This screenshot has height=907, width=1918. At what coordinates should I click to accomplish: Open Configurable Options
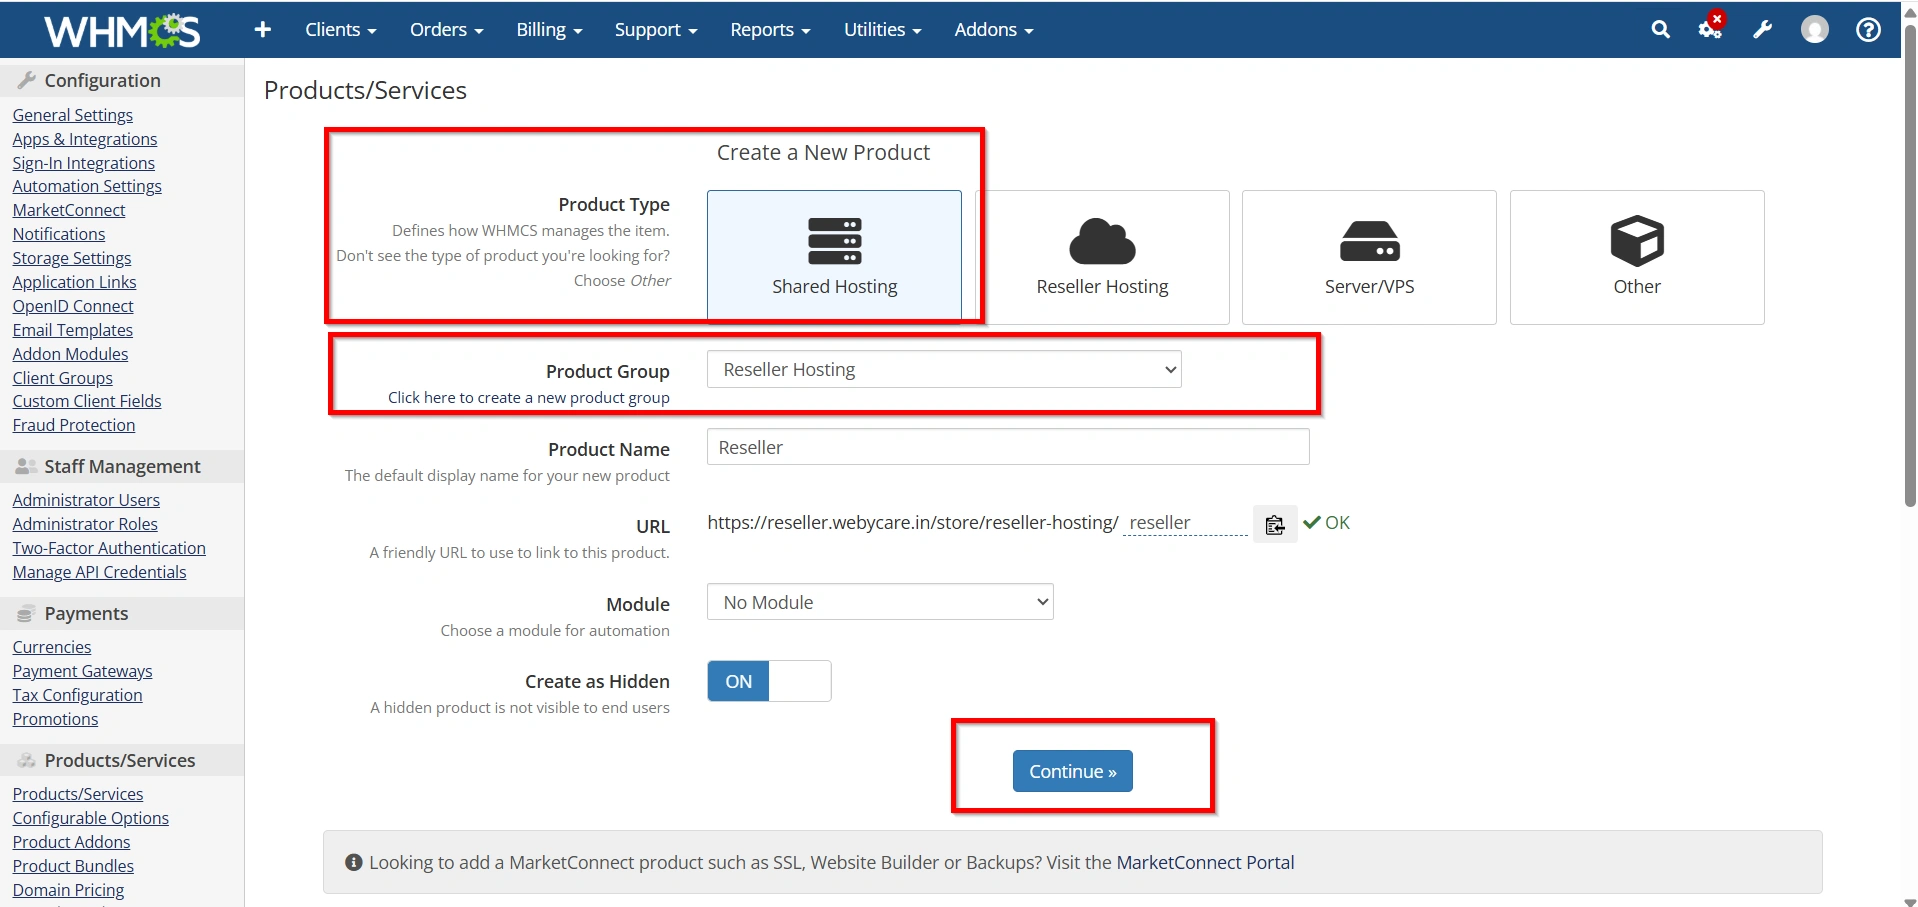(91, 818)
